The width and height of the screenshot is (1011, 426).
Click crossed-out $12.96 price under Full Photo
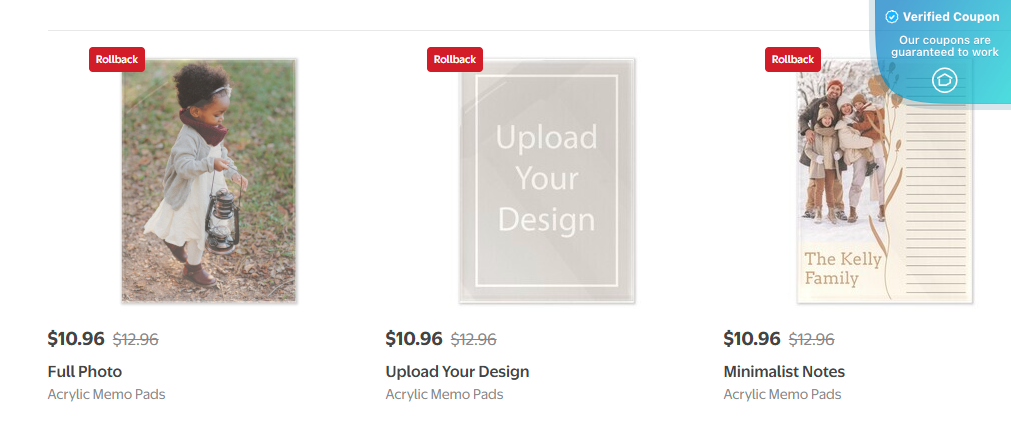click(x=136, y=340)
